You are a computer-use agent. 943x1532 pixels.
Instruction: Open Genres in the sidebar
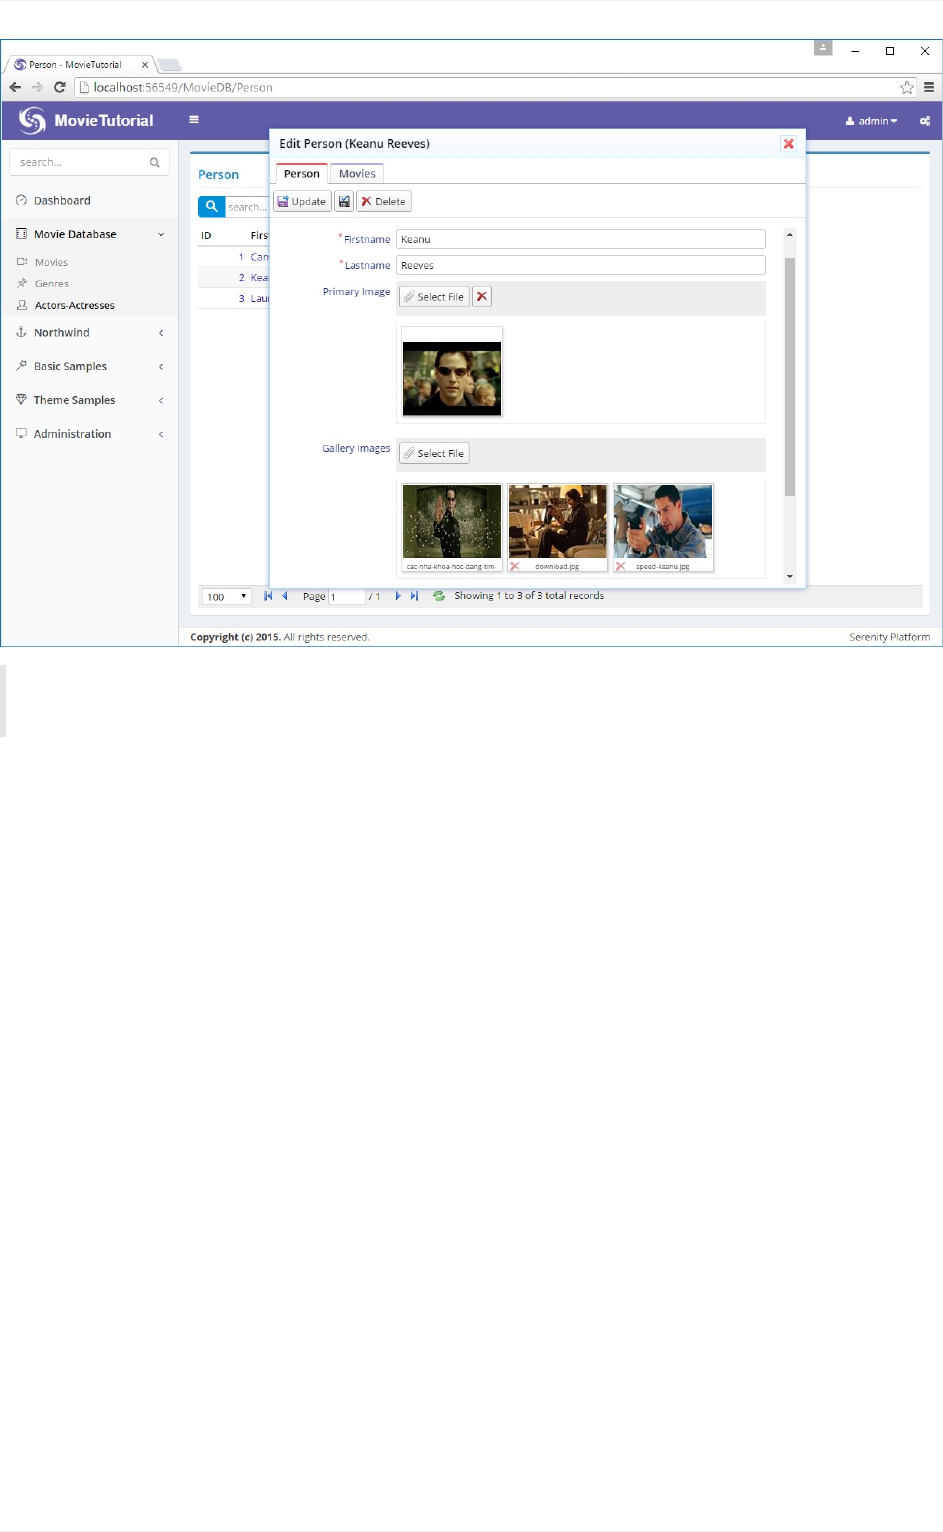click(51, 284)
